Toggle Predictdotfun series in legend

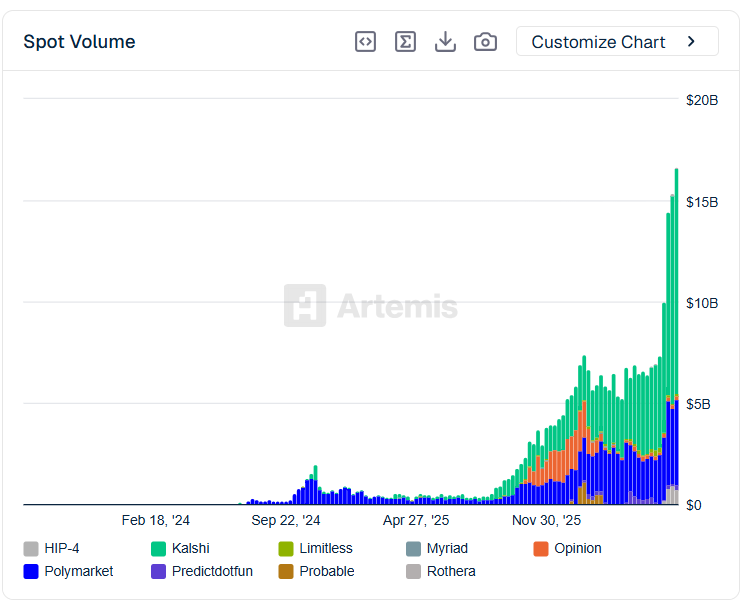pyautogui.click(x=202, y=571)
